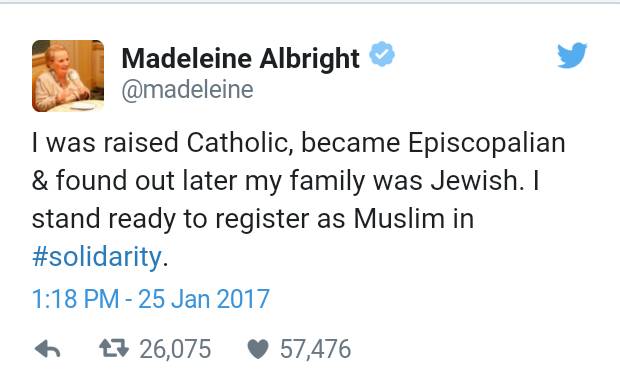The width and height of the screenshot is (620, 374).
Task: Click the @madeleine handle
Action: coord(187,90)
